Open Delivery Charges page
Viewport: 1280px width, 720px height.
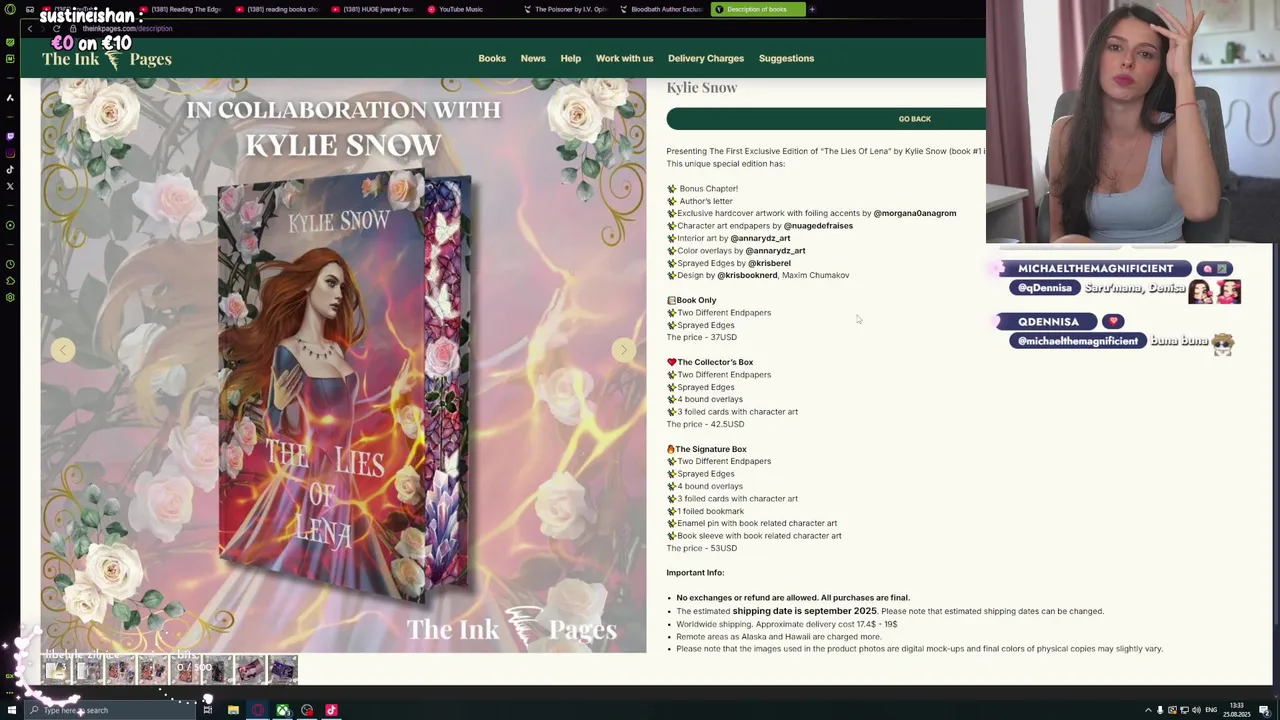point(706,59)
